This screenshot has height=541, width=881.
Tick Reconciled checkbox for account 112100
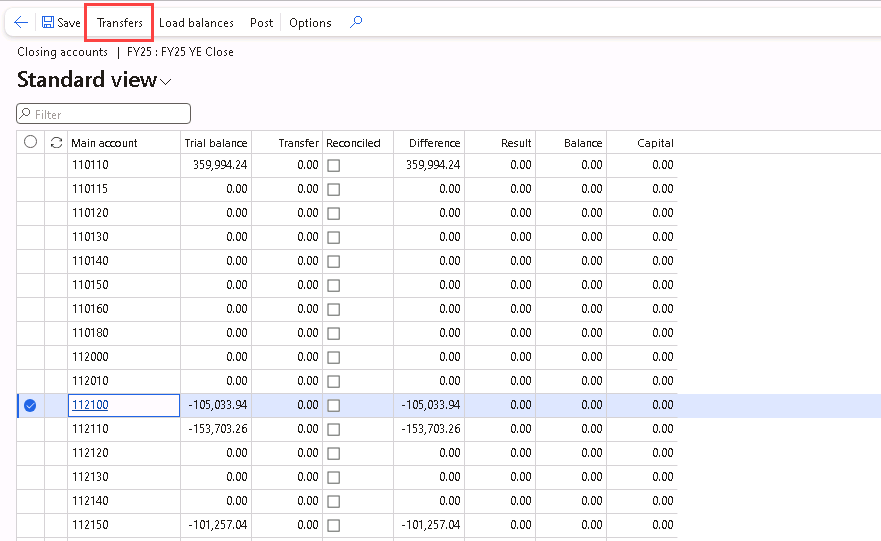click(333, 405)
